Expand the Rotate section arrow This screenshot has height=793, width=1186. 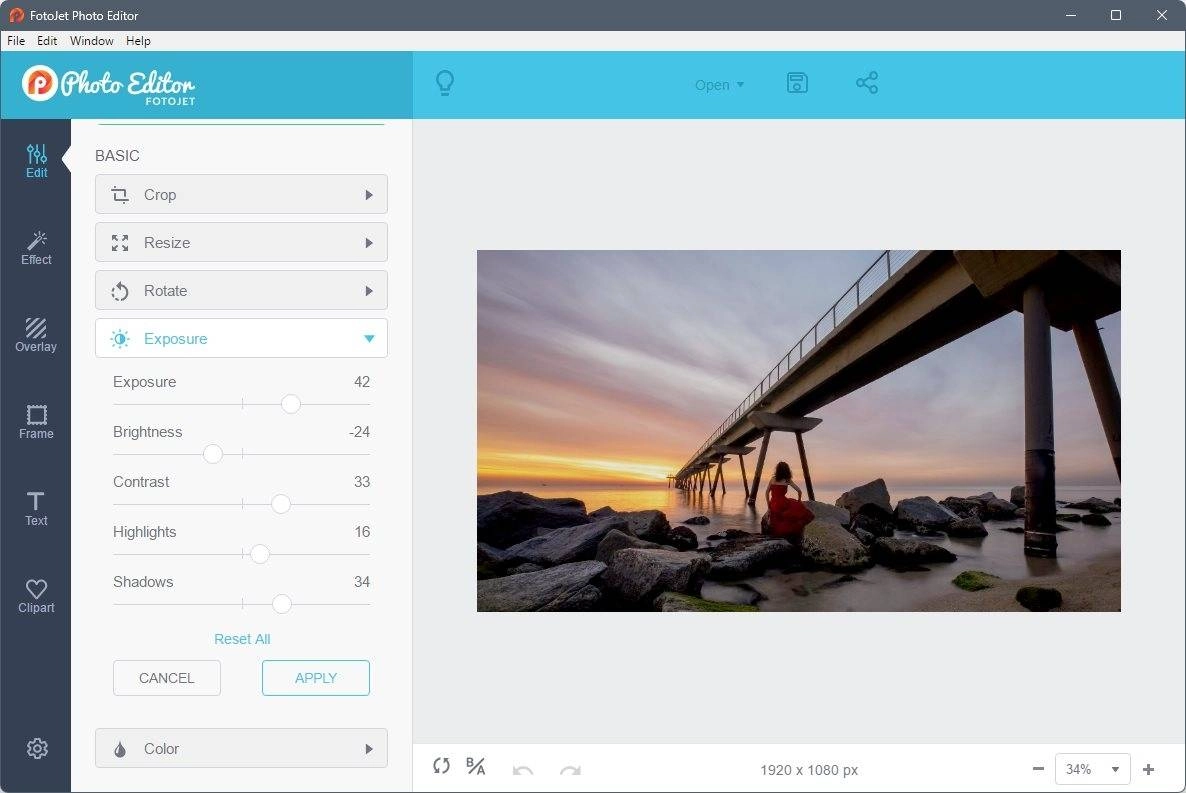click(369, 291)
